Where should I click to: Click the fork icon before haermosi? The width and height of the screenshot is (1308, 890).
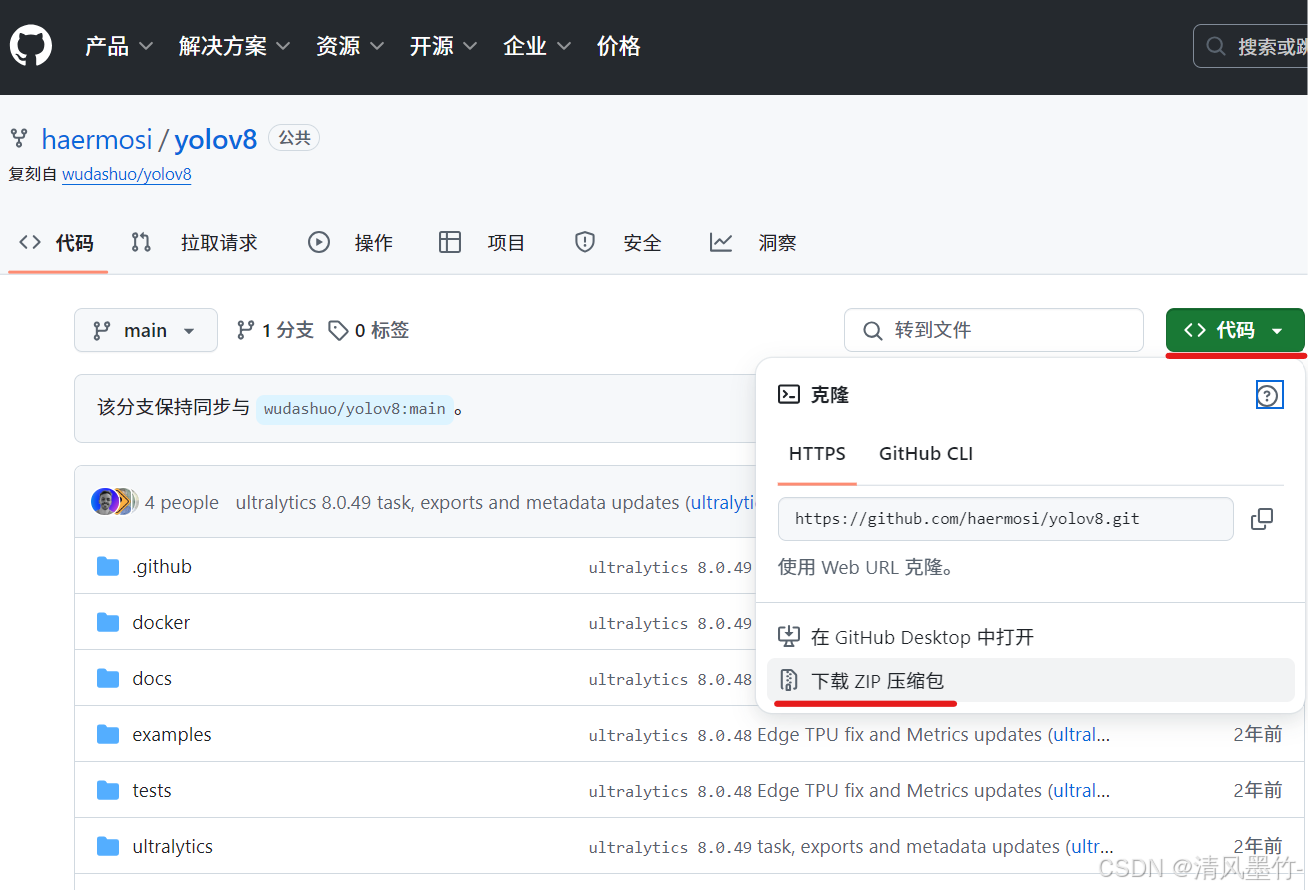[x=18, y=138]
